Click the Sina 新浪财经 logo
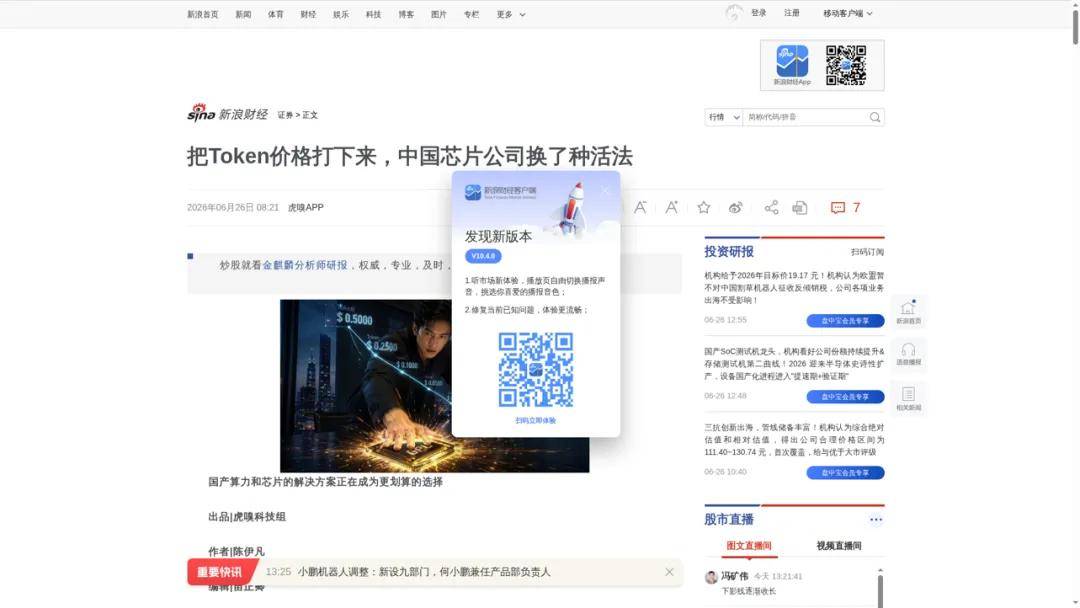This screenshot has height=608, width=1080. (227, 113)
